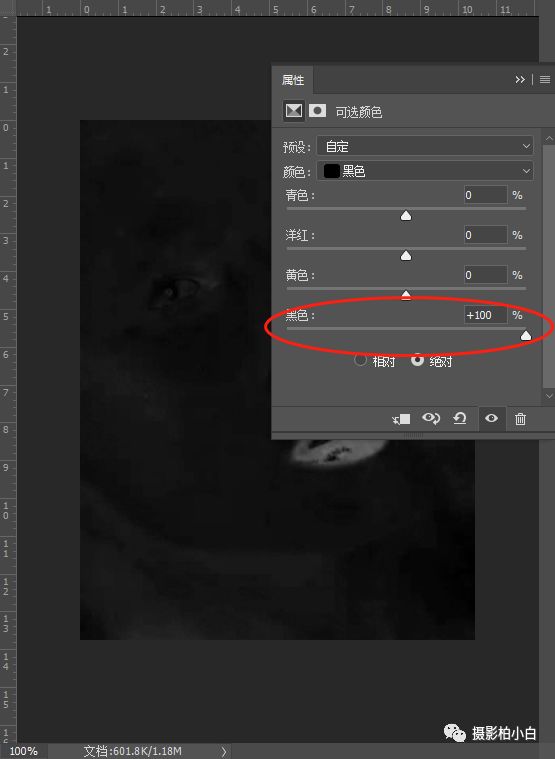This screenshot has height=759, width=555.
Task: Open the status bar arrow menu
Action: 224,751
